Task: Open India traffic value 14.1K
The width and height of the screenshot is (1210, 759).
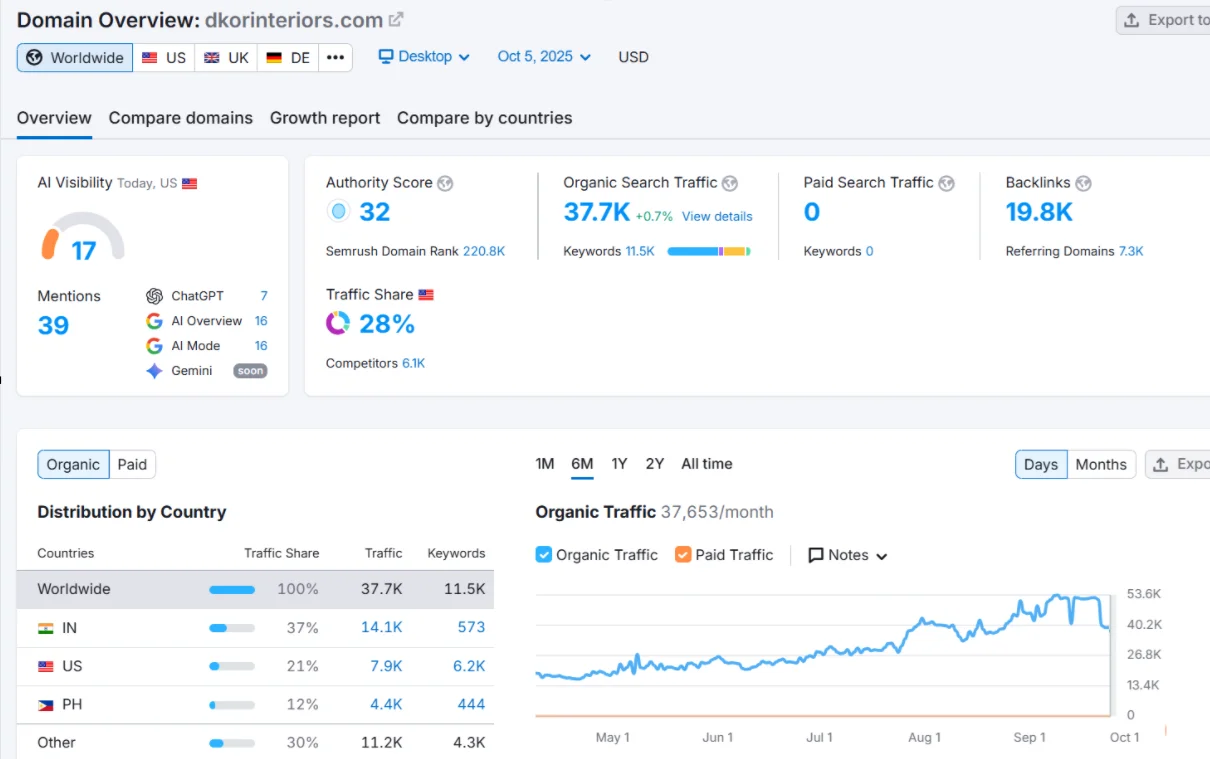Action: coord(382,628)
